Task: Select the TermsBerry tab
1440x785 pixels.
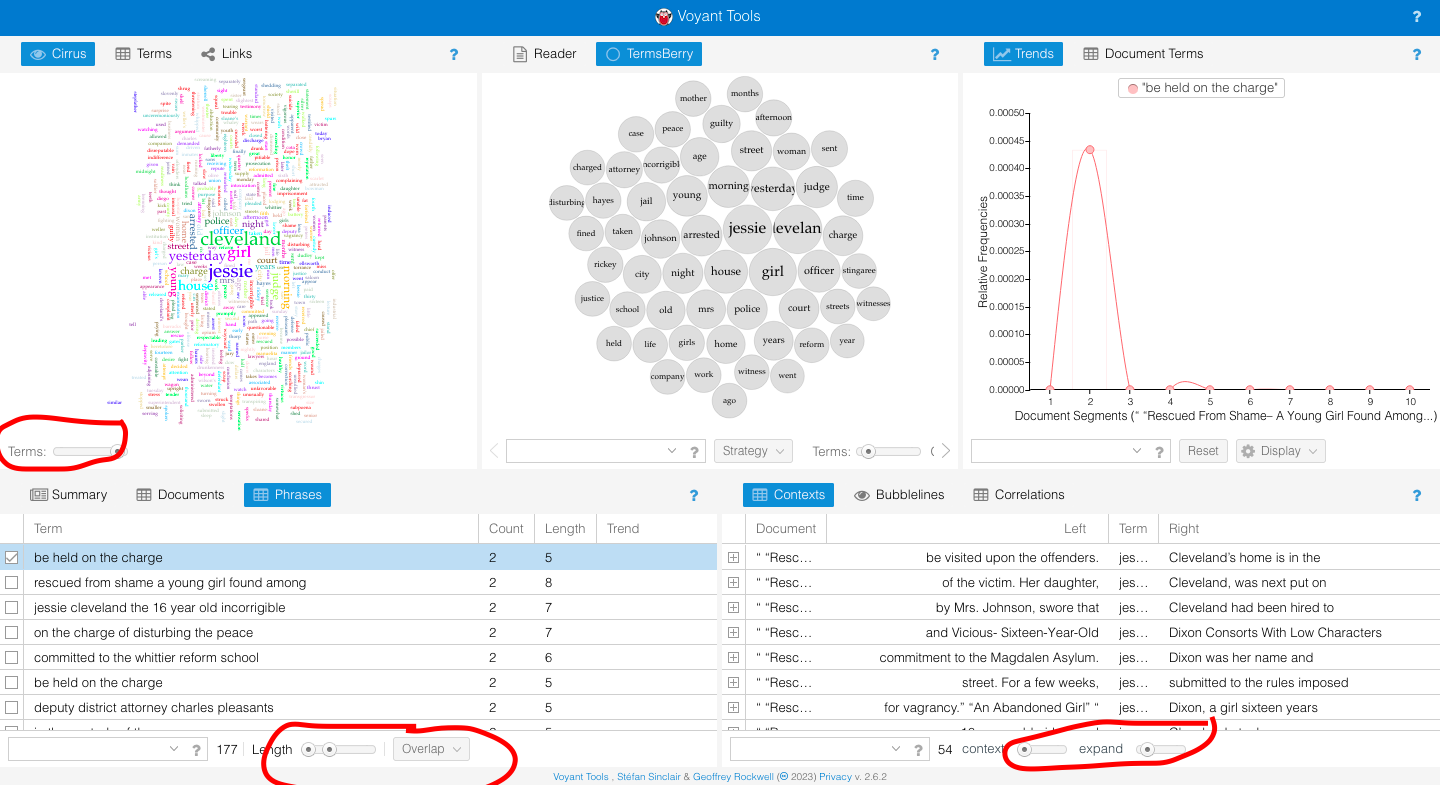Action: 649,54
